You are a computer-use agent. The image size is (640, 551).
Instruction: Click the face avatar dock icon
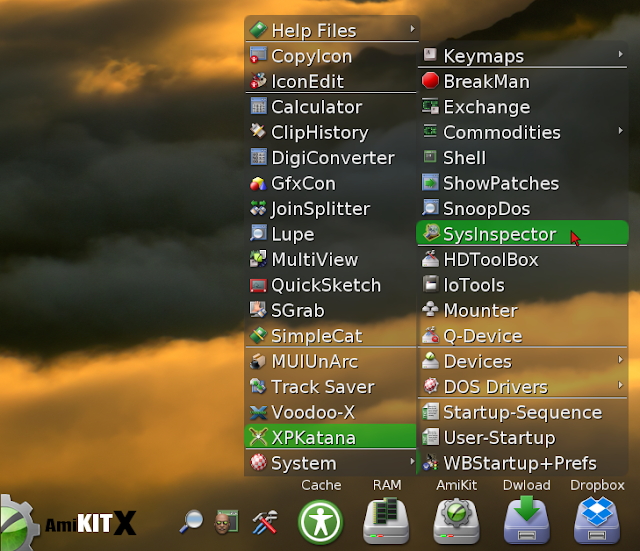226,521
